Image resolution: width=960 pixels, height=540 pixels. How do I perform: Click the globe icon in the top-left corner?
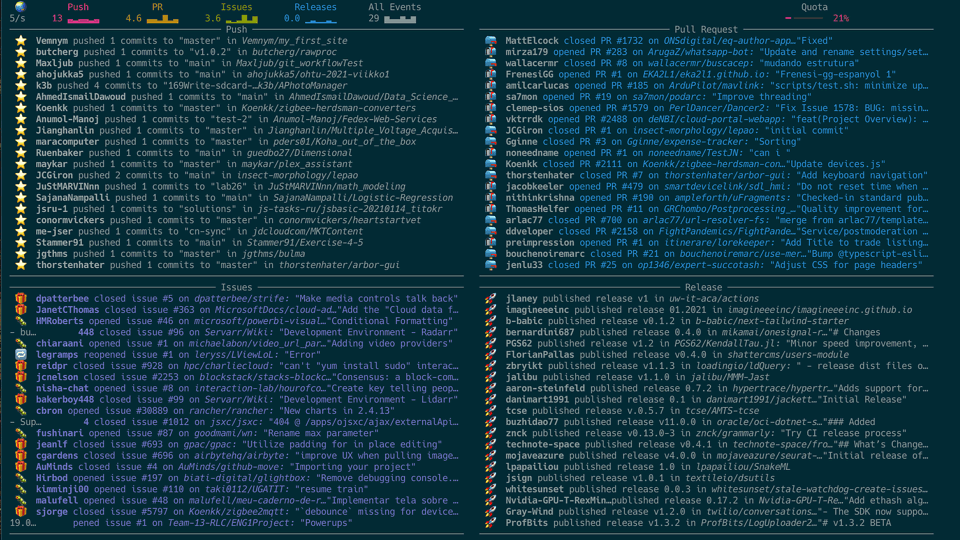click(20, 7)
